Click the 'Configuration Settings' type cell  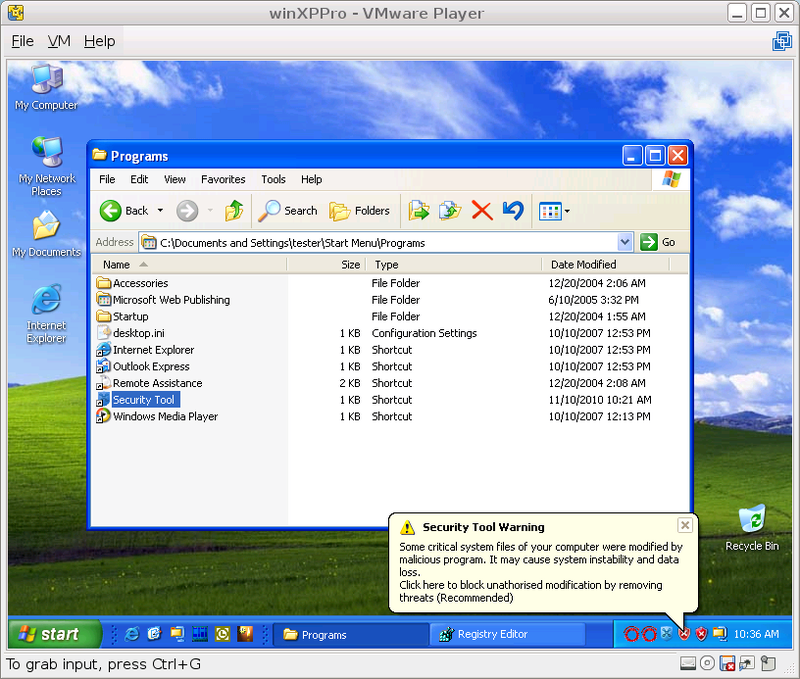tap(424, 333)
